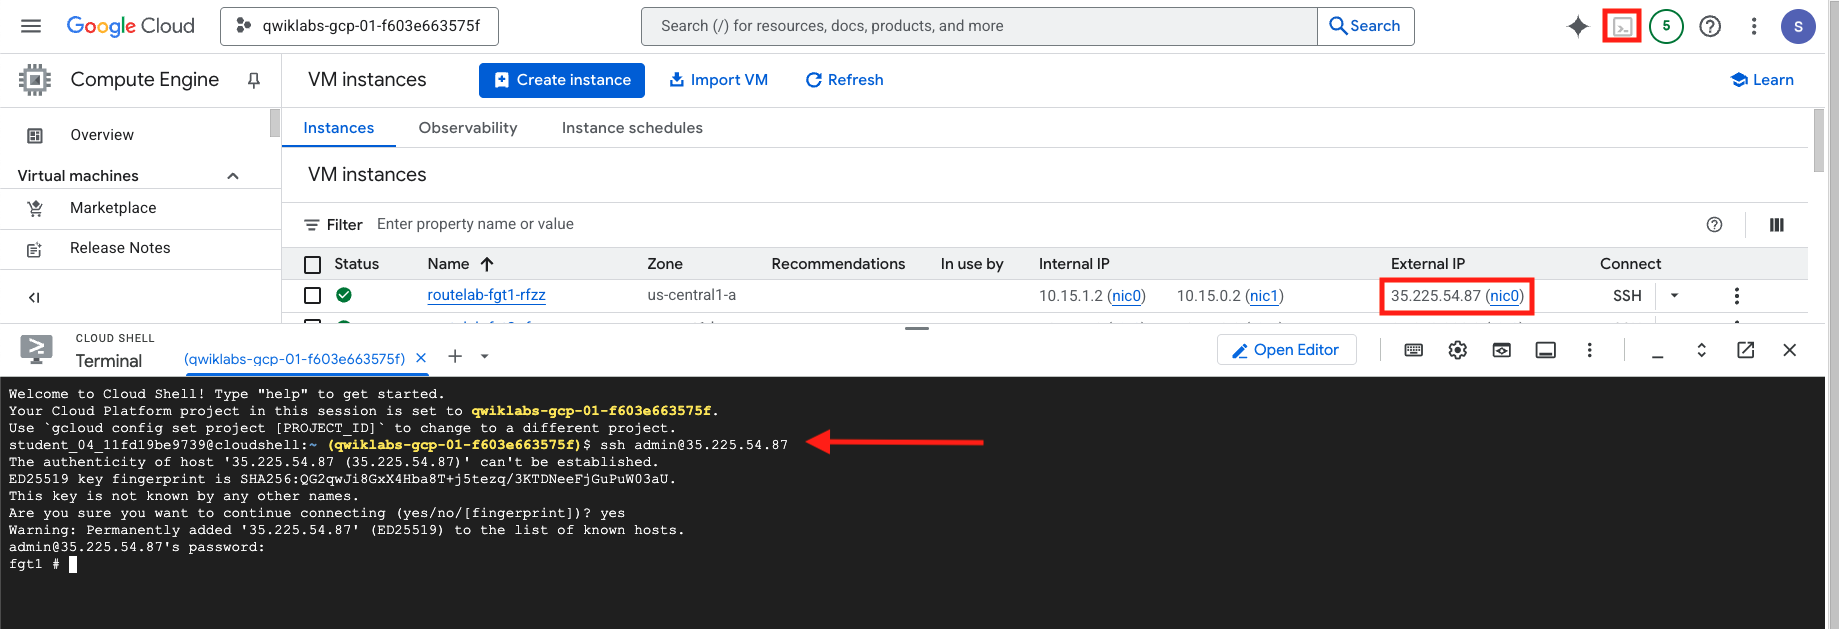Viewport: 1839px width, 629px height.
Task: Switch to the Instances tab
Action: click(x=339, y=128)
